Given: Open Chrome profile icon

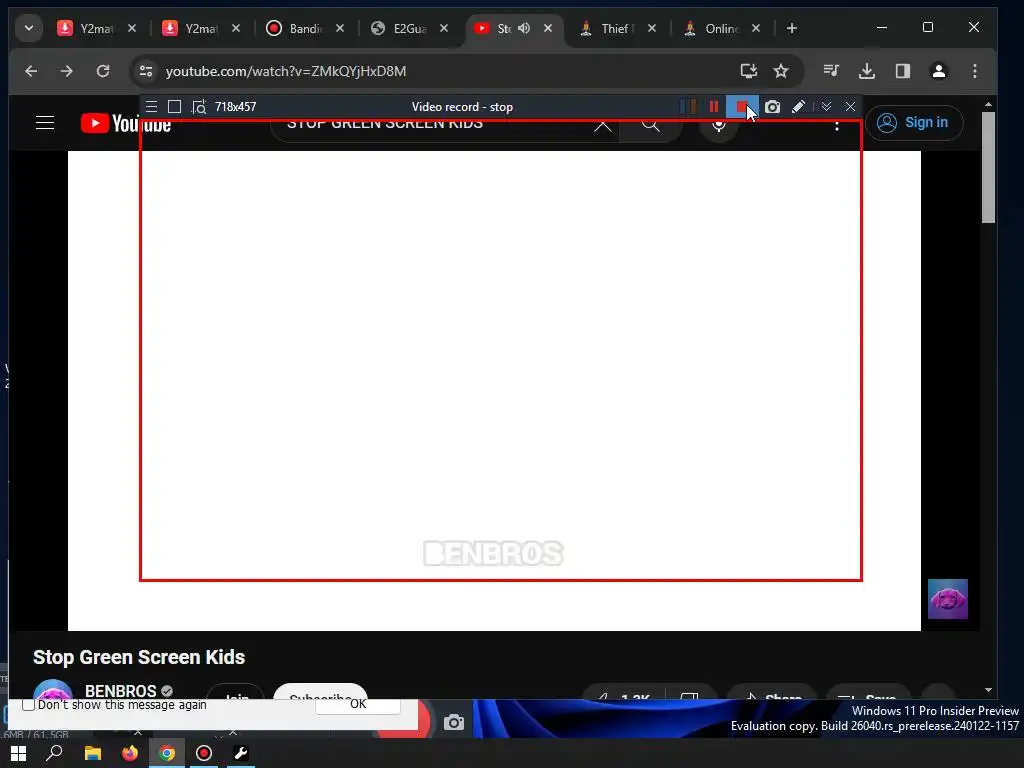Looking at the screenshot, I should 938,71.
